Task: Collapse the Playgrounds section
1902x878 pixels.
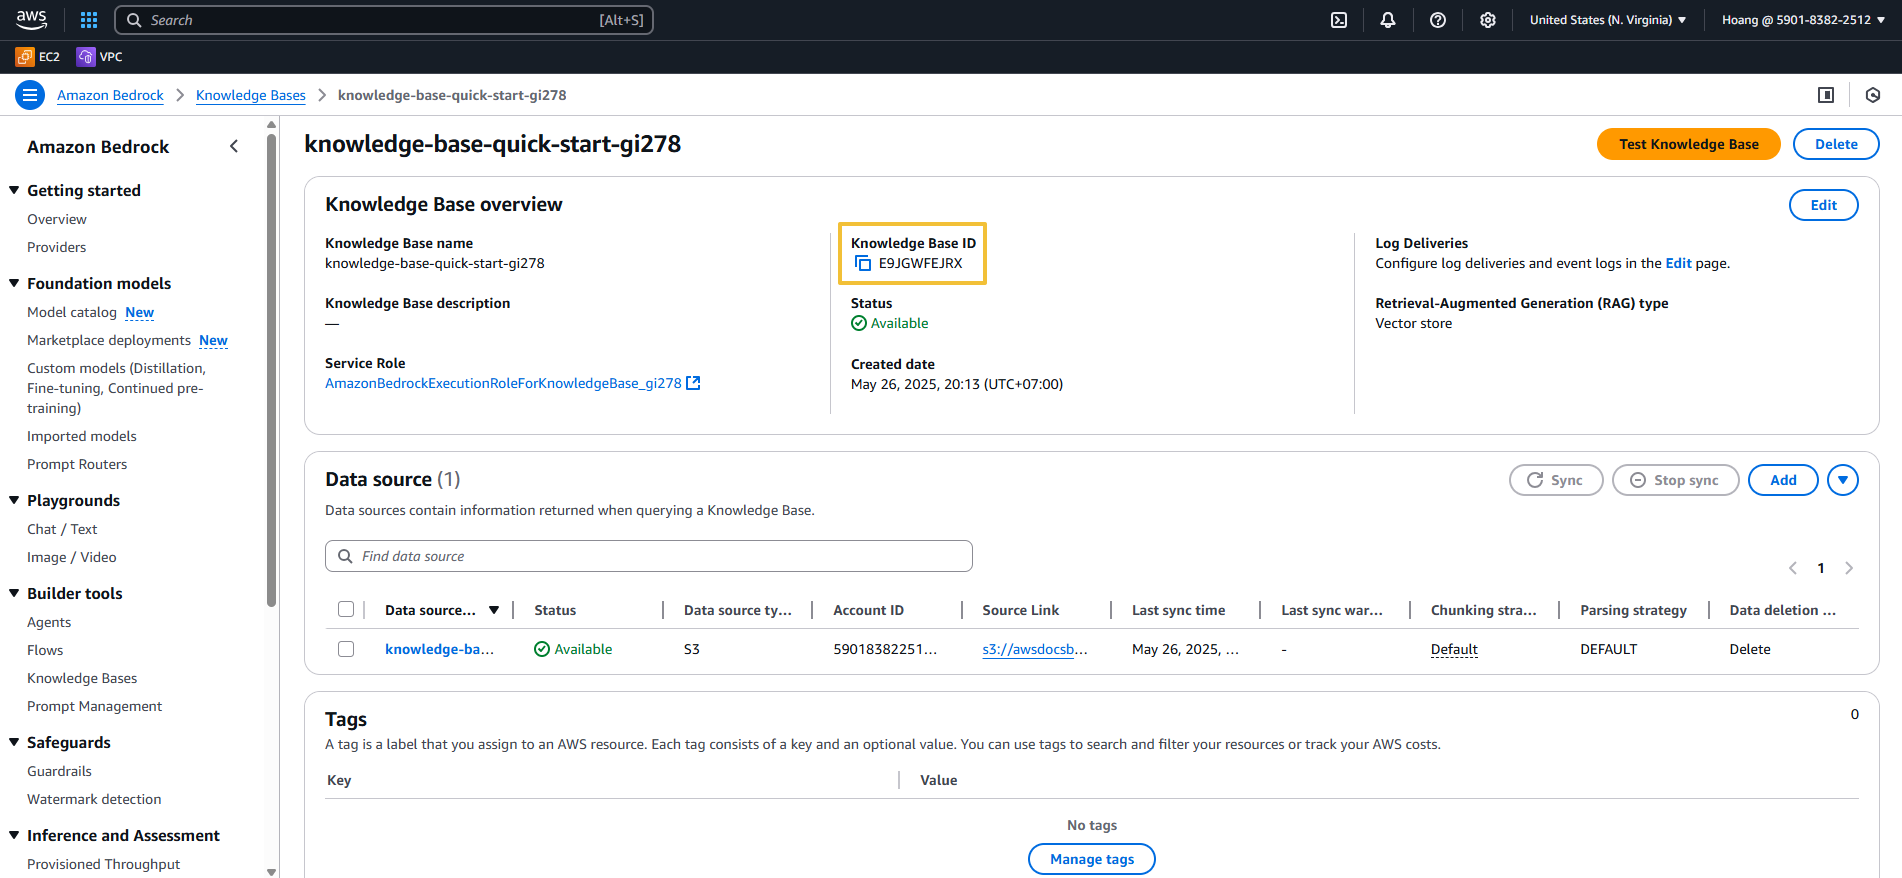Action: pos(14,500)
